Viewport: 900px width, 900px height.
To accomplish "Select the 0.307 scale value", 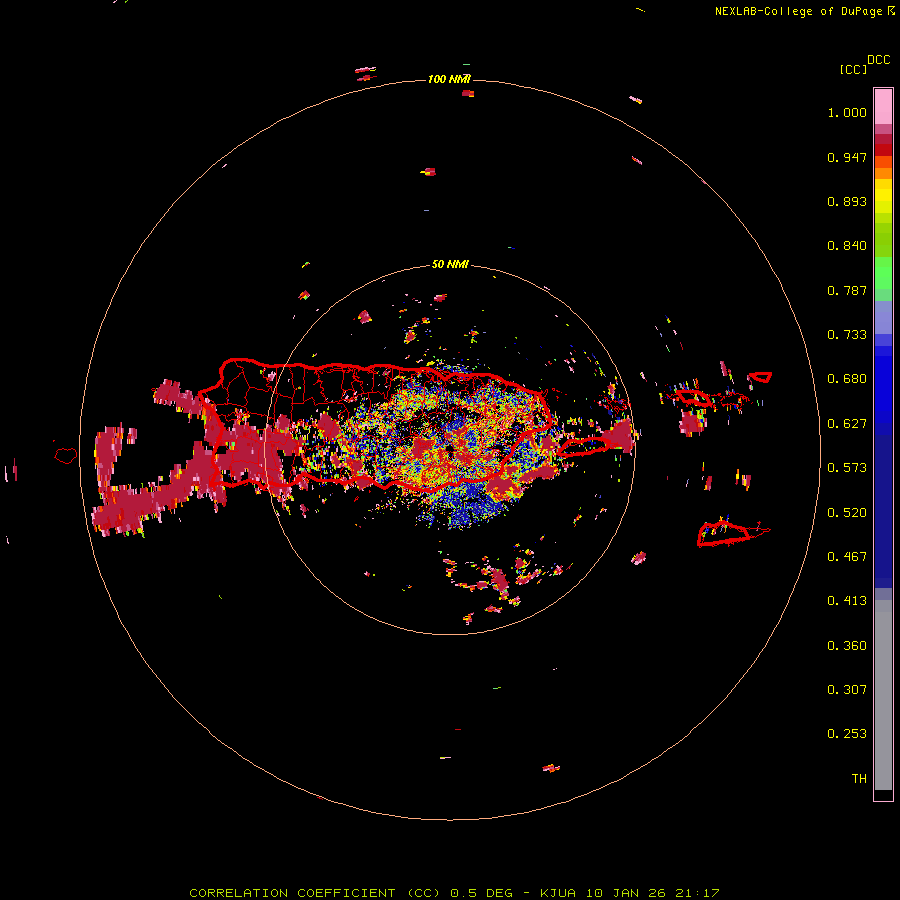I will pos(847,690).
